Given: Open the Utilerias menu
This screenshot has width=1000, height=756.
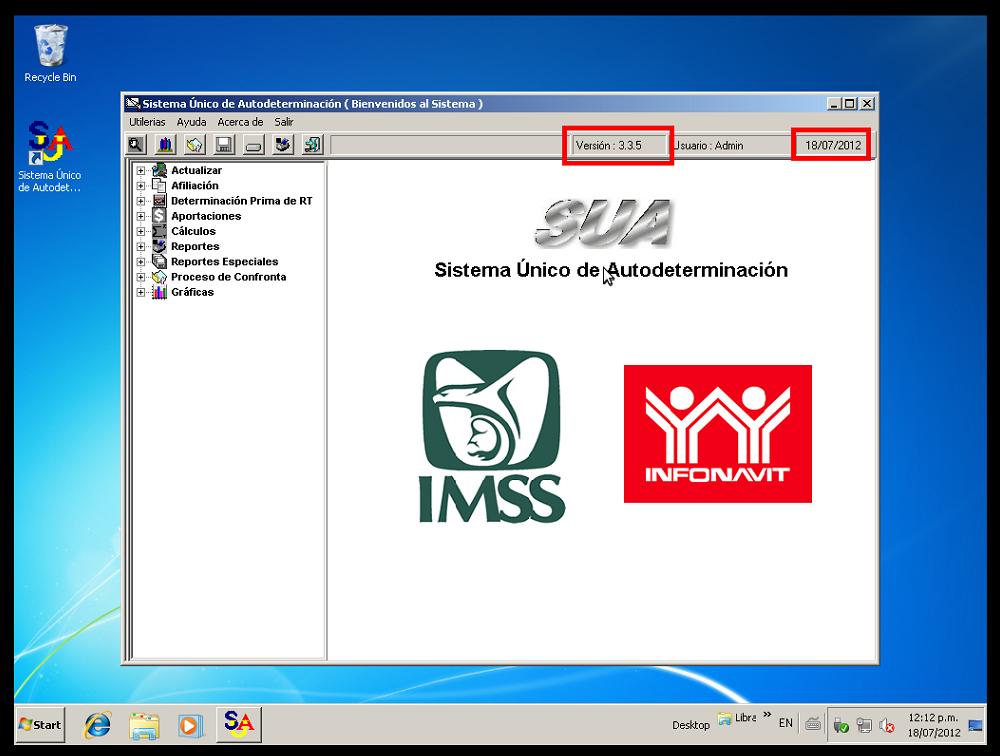Looking at the screenshot, I should 147,121.
